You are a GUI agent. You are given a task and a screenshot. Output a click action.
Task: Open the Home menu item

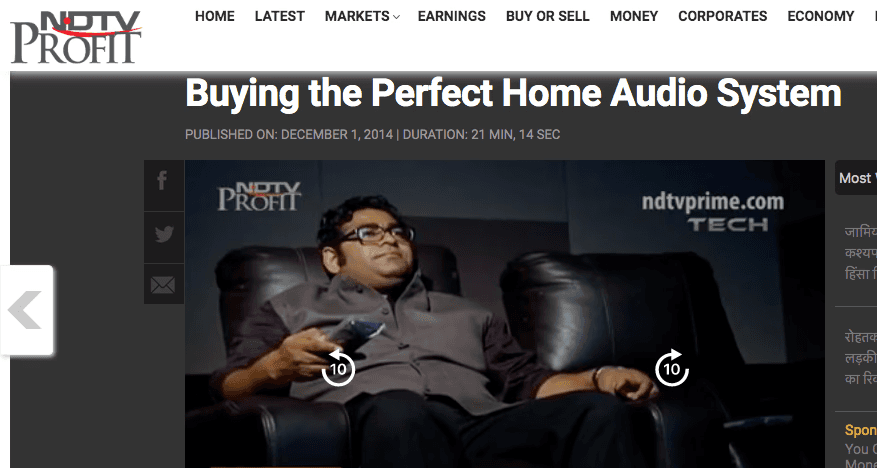215,17
